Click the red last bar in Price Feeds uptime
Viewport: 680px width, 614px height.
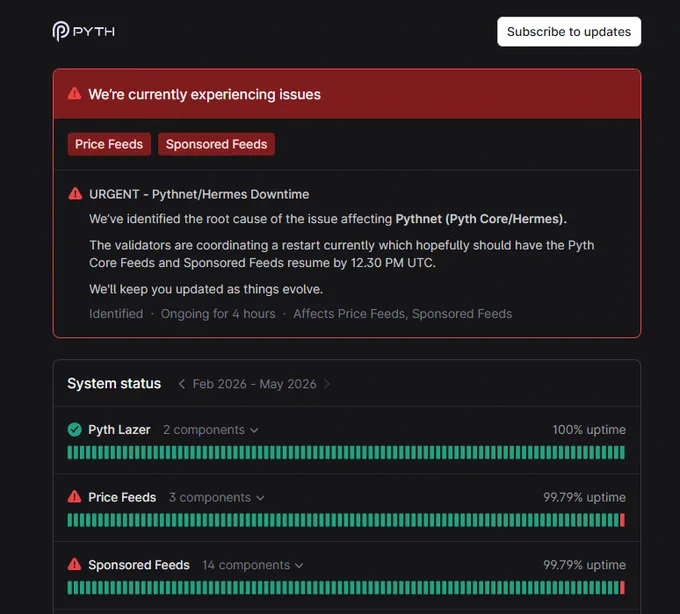pyautogui.click(x=622, y=520)
